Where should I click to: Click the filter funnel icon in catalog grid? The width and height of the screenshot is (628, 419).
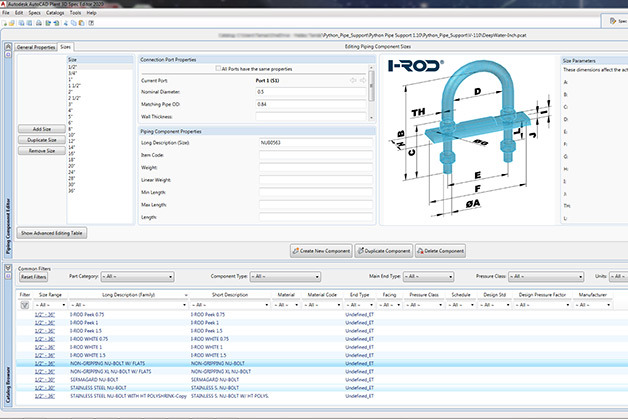pos(25,305)
